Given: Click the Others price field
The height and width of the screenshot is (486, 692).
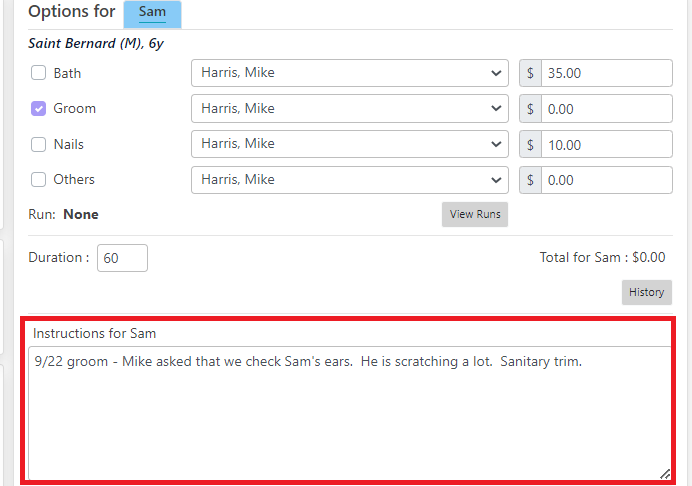Looking at the screenshot, I should coord(607,180).
